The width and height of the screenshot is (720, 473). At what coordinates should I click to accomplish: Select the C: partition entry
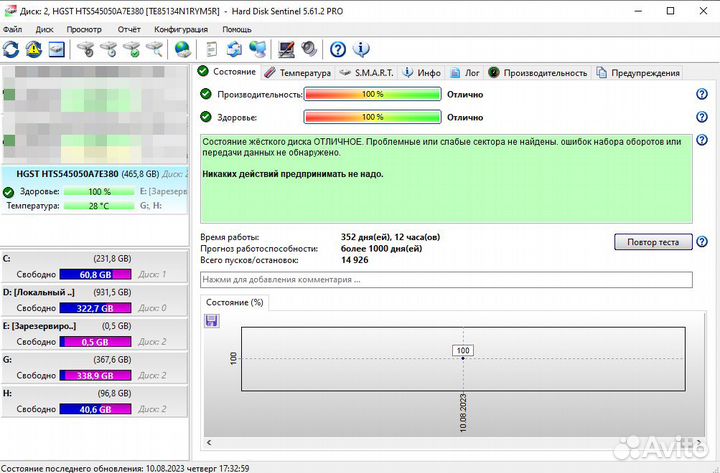coord(95,267)
